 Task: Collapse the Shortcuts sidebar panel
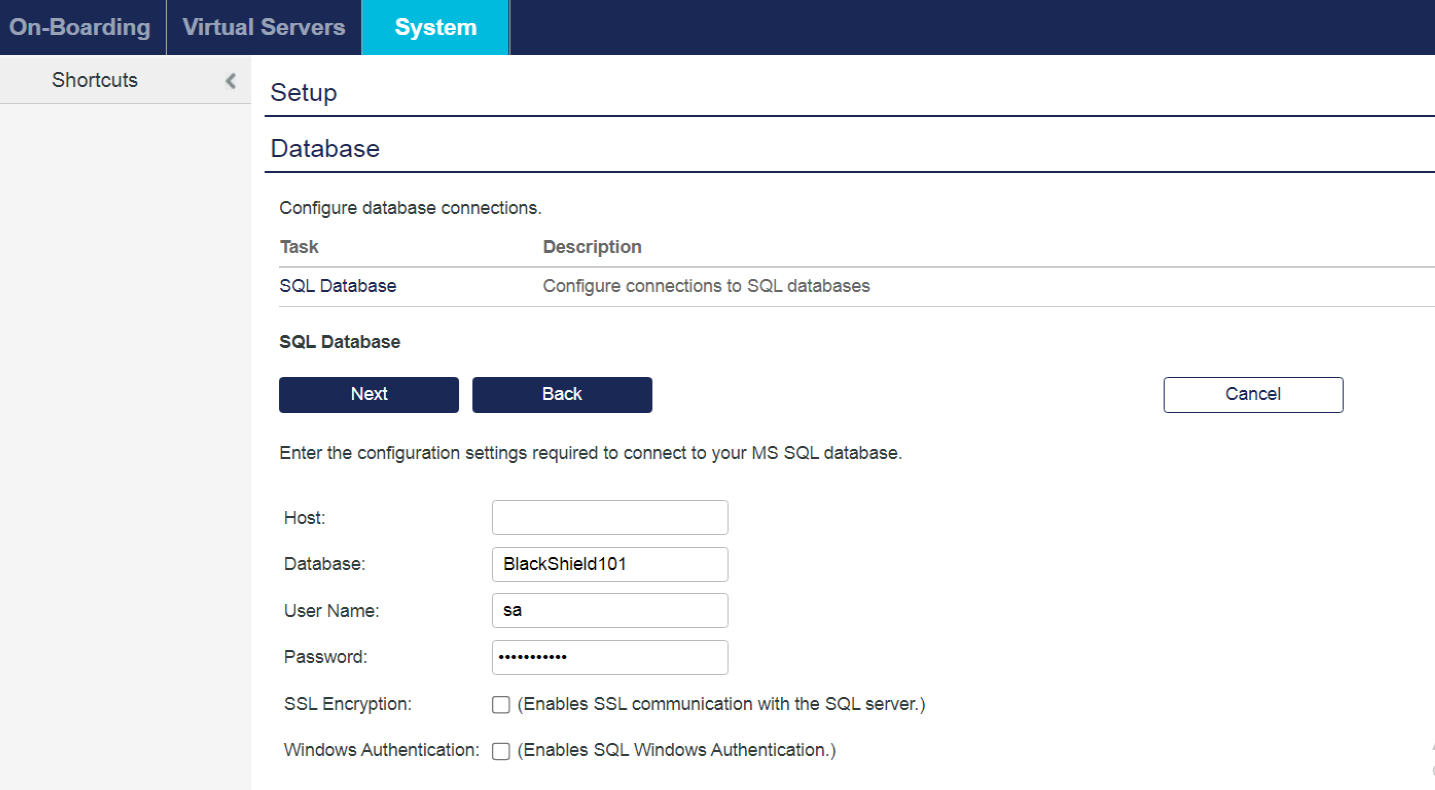click(230, 79)
